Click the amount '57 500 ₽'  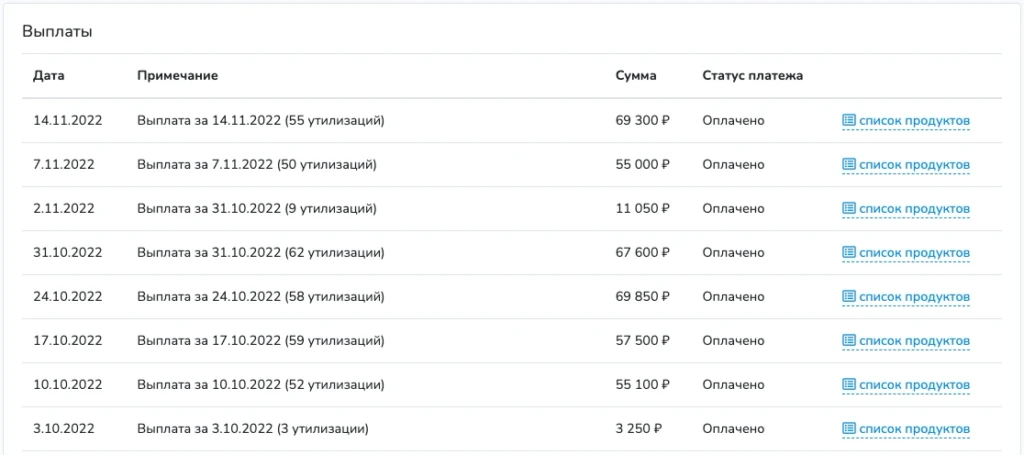coord(643,341)
